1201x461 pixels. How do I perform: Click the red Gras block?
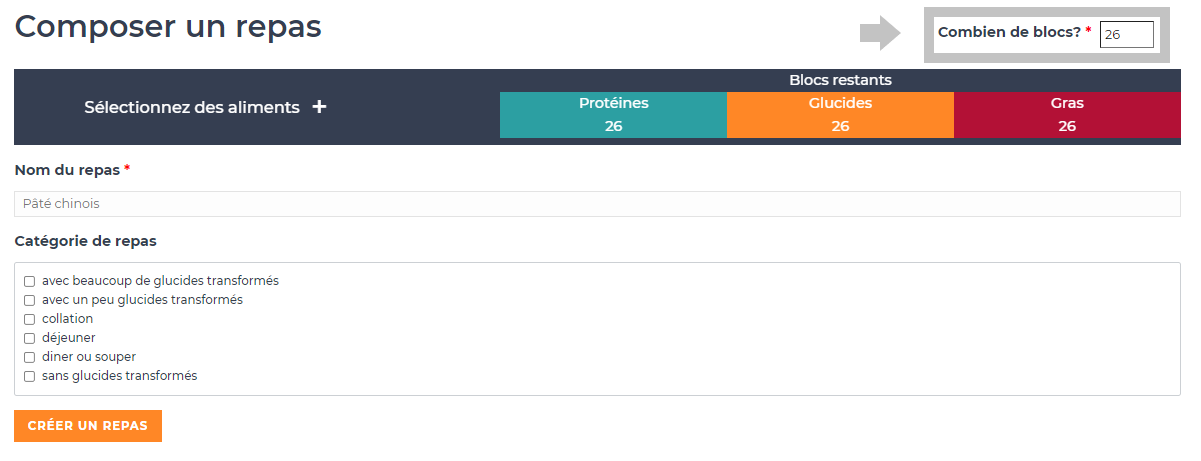pyautogui.click(x=1067, y=115)
